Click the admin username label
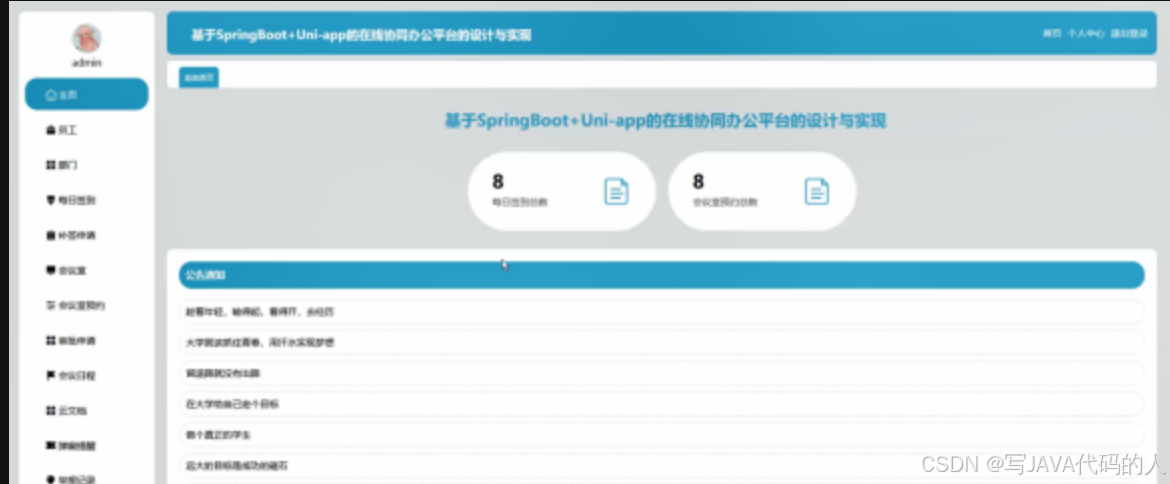Viewport: 1170px width, 484px height. click(x=87, y=63)
